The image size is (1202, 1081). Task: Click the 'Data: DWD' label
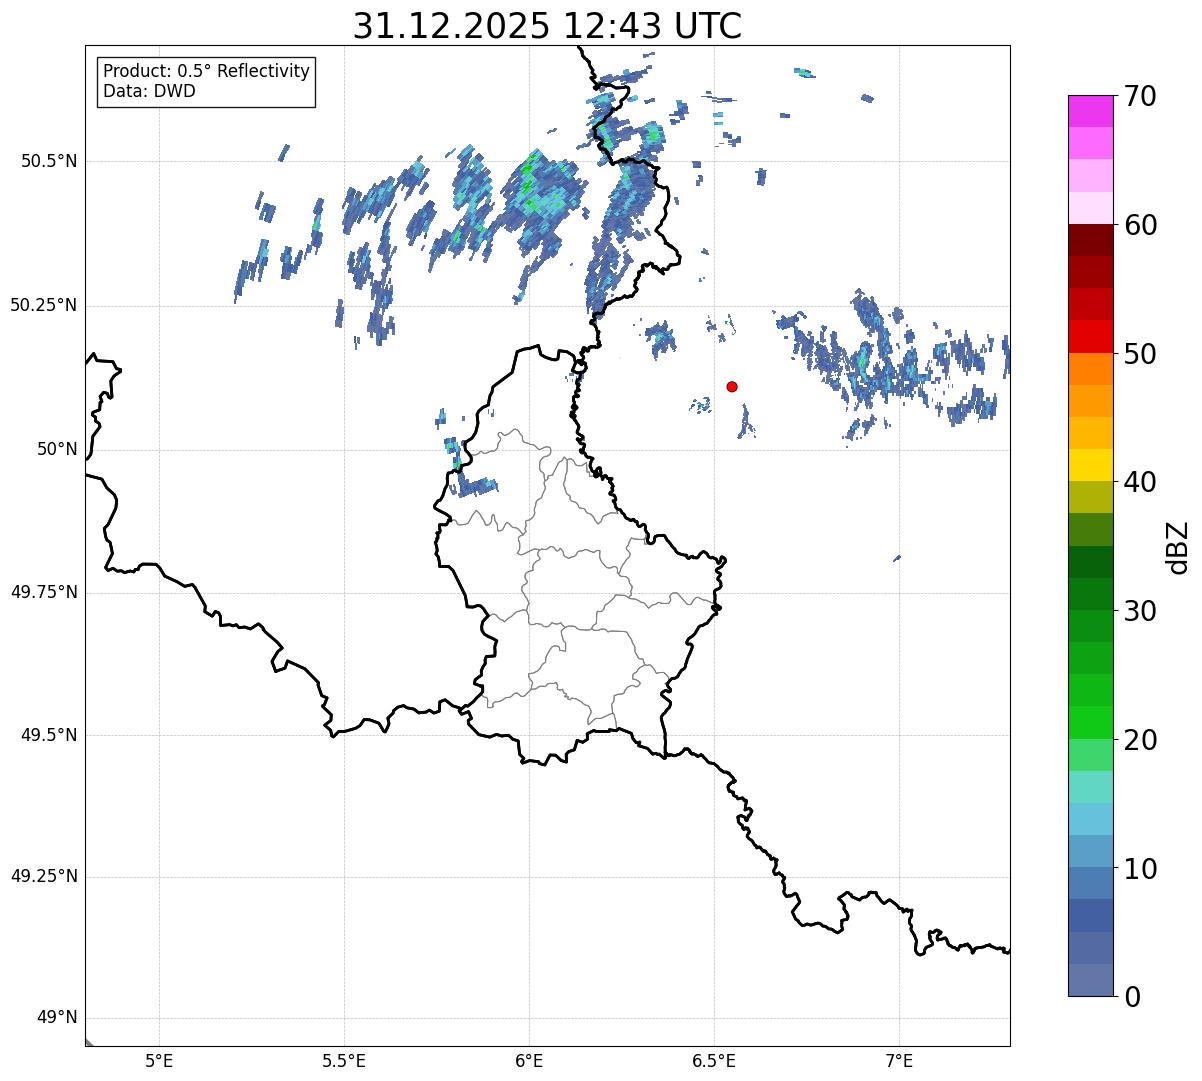click(x=149, y=92)
